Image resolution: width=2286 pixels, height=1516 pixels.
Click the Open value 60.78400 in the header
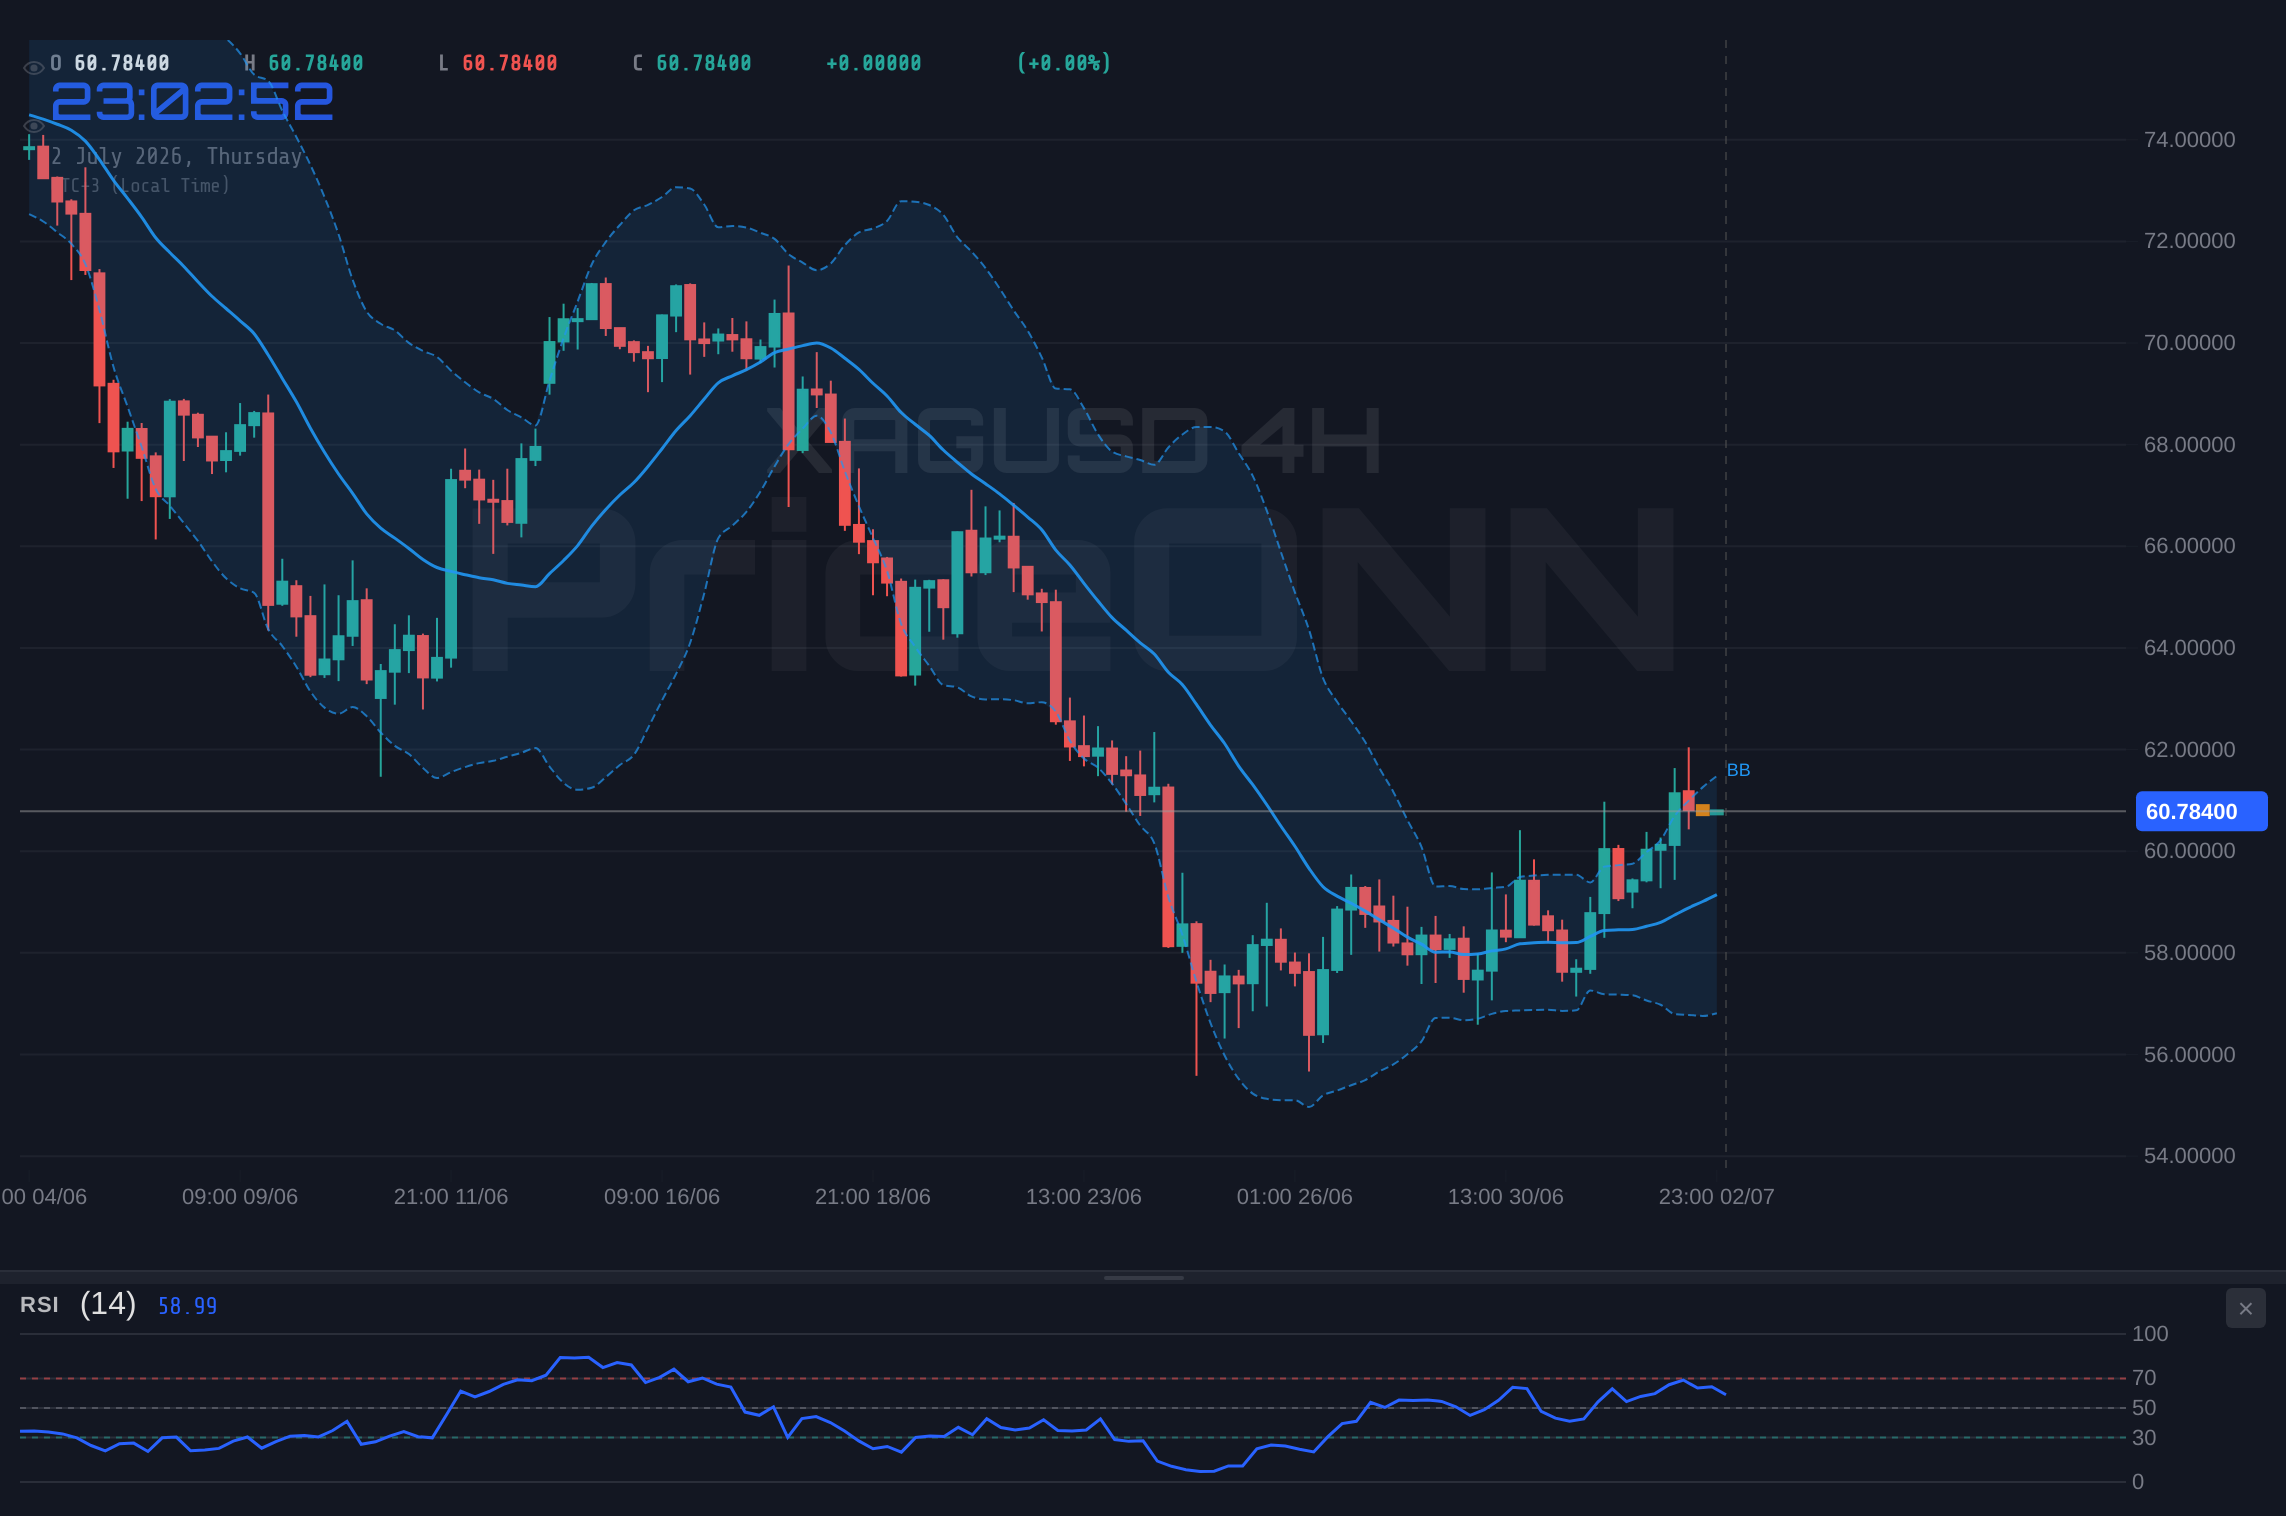[x=122, y=63]
